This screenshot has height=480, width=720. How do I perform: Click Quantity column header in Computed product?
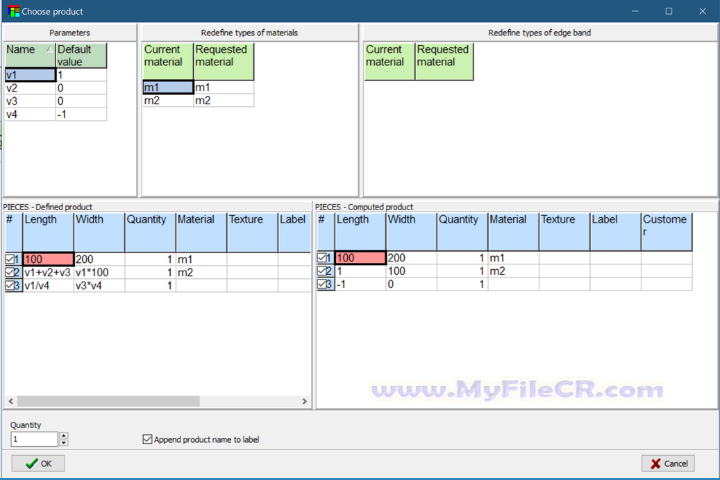coord(462,232)
